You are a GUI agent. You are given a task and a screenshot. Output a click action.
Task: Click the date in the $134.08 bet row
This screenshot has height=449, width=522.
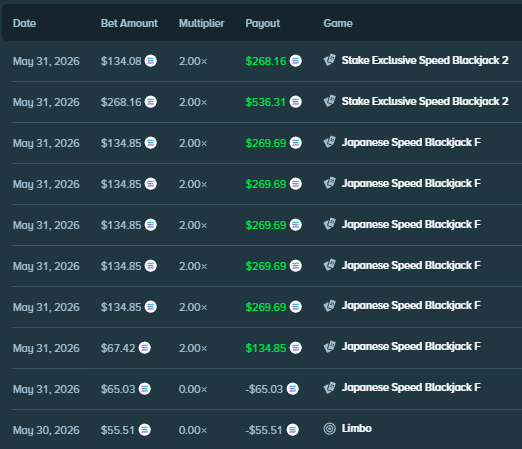[46, 61]
